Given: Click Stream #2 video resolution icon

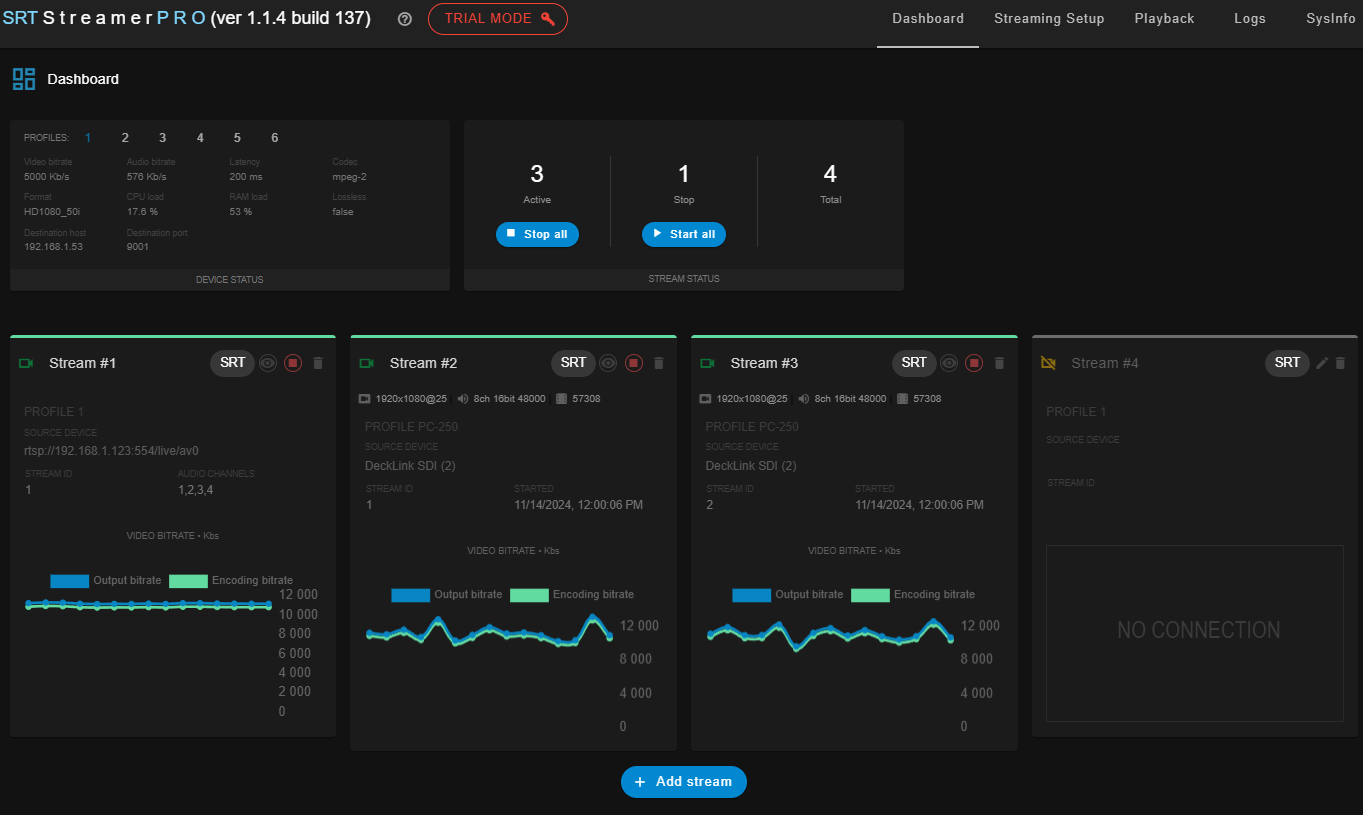Looking at the screenshot, I should click(x=365, y=399).
